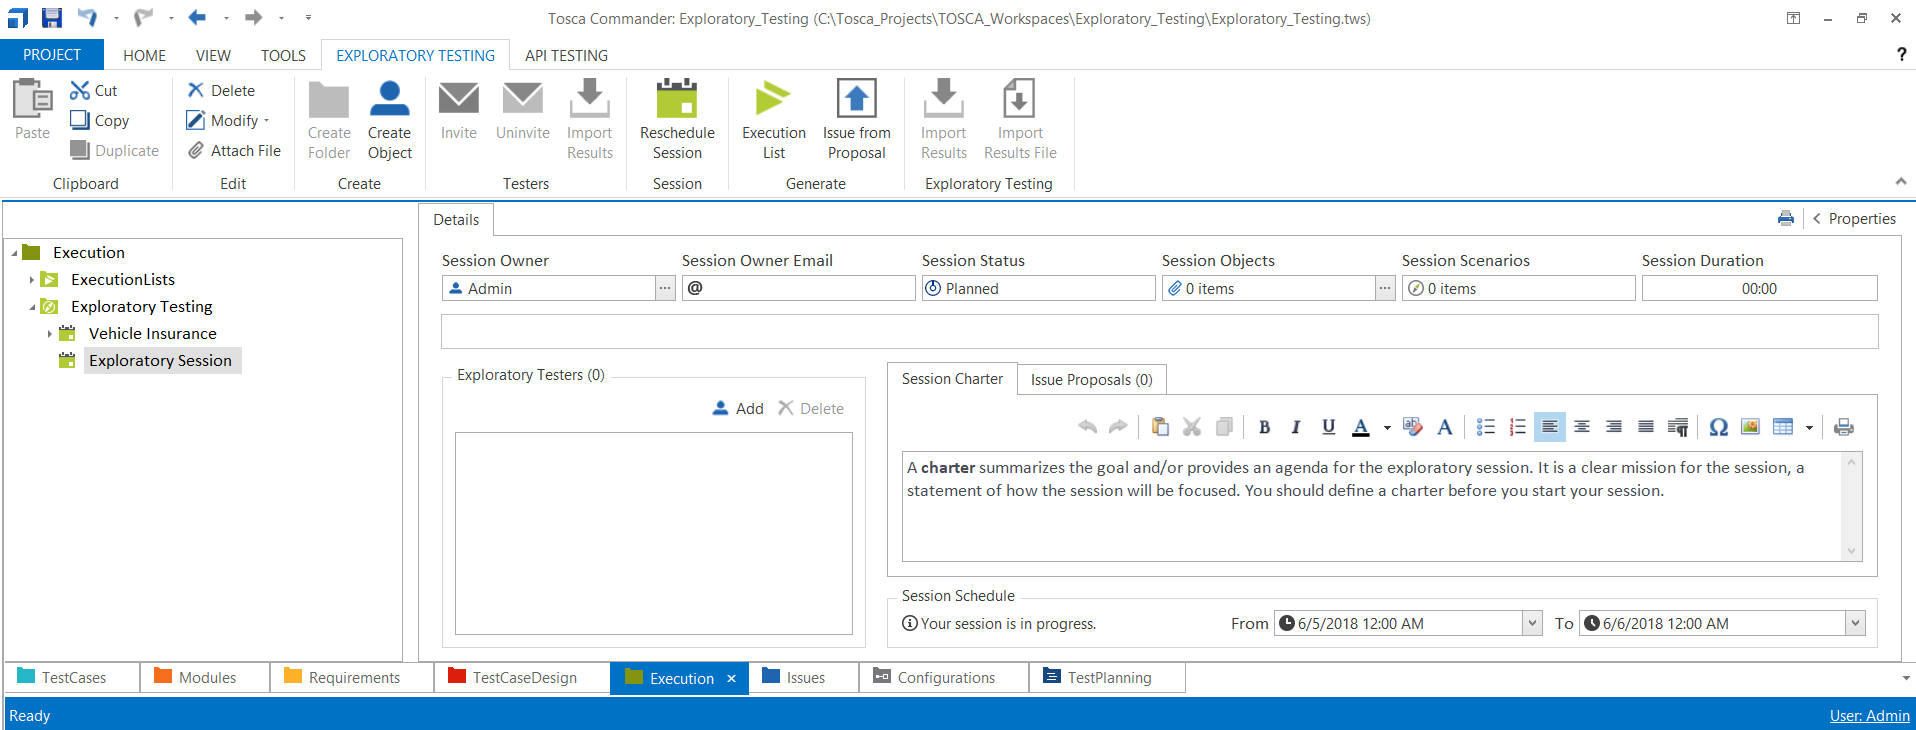Viewport: 1916px width, 730px height.
Task: Open the From date dropdown
Action: pos(1532,623)
